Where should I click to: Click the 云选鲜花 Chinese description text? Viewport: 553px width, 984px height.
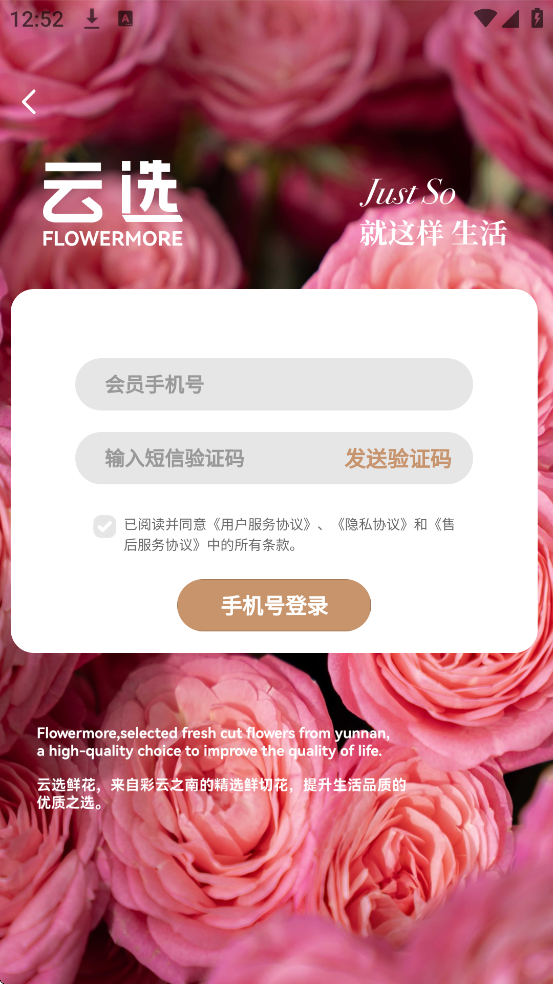(x=221, y=793)
